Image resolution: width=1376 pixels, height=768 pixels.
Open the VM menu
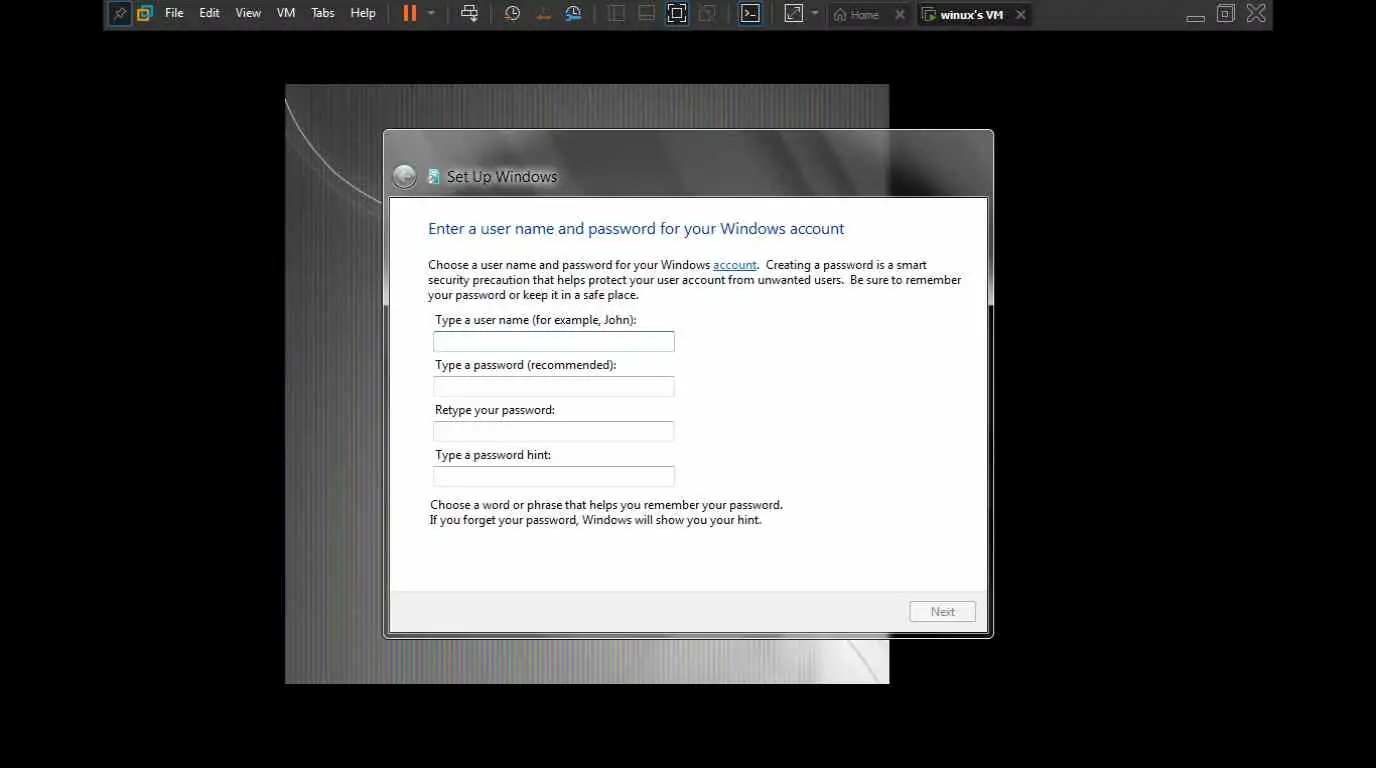click(286, 14)
